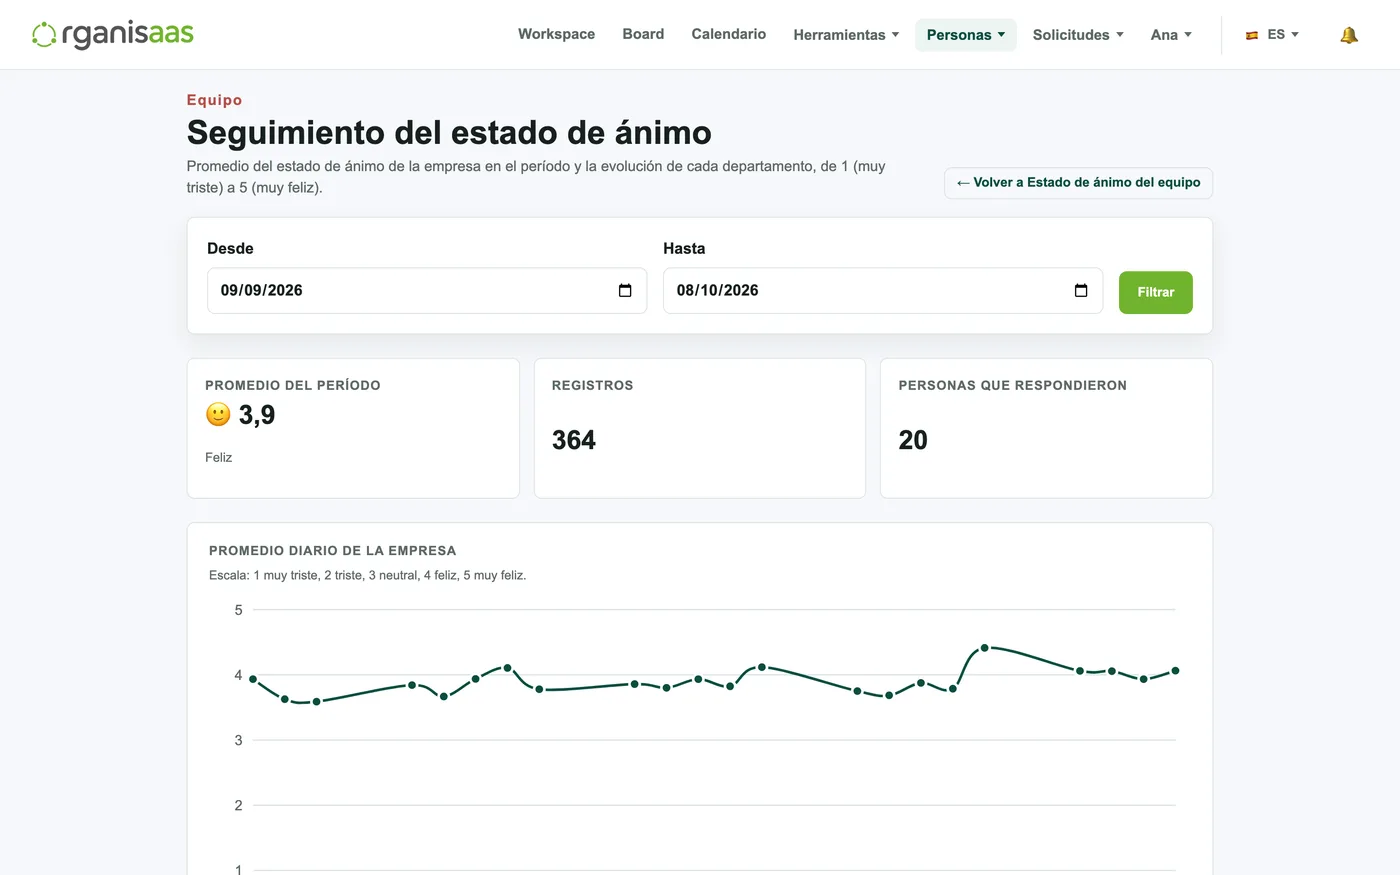Go to Workspace

[x=556, y=34]
